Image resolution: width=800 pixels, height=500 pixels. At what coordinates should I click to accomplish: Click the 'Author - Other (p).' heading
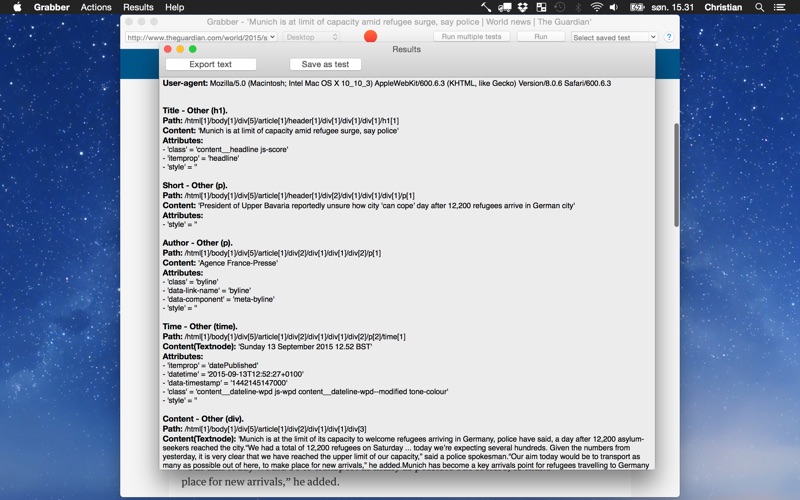click(x=197, y=243)
